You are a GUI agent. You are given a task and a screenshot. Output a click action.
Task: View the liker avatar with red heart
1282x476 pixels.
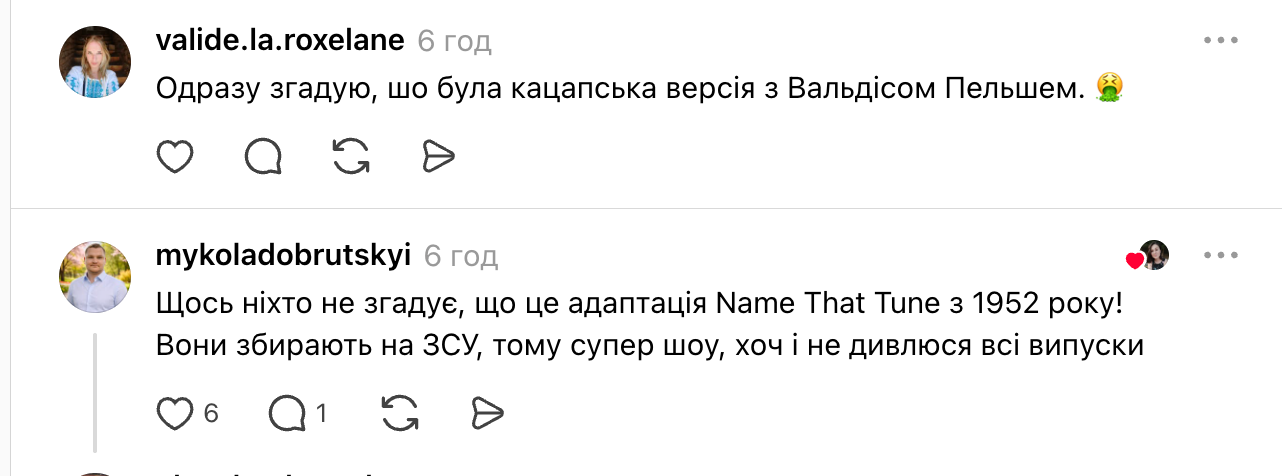[x=1153, y=256]
